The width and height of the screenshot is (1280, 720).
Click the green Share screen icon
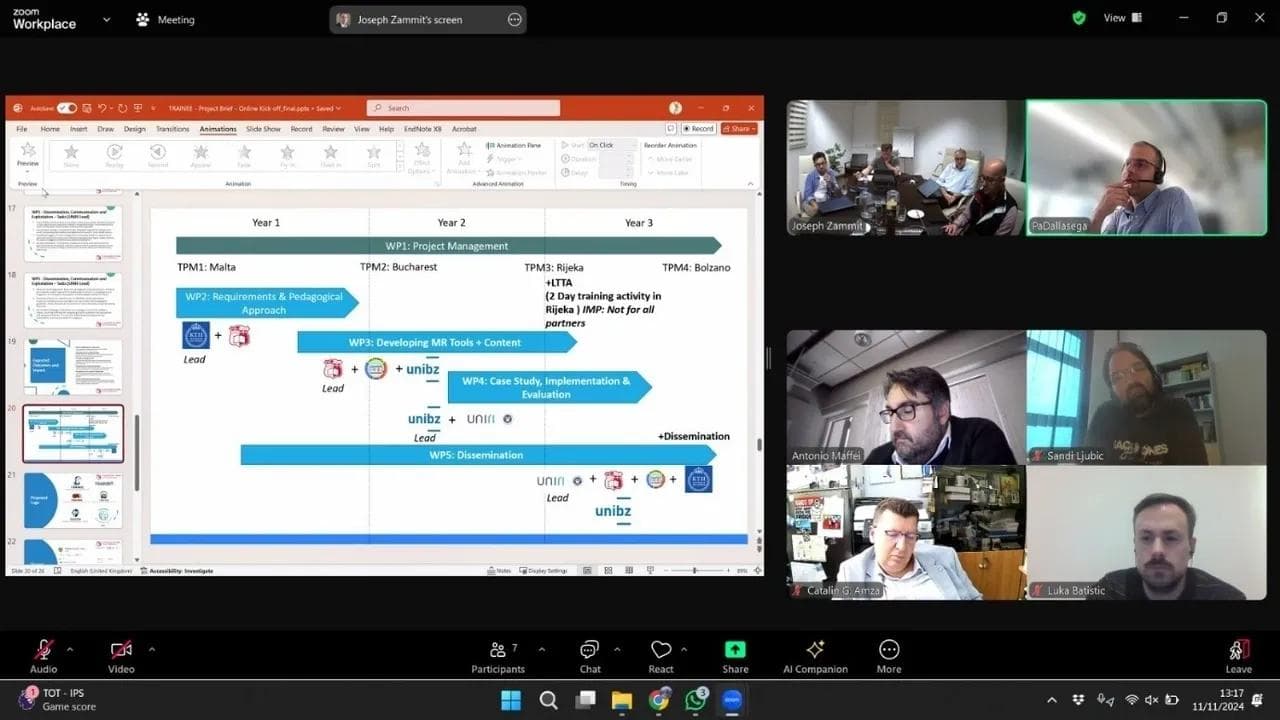click(x=735, y=650)
